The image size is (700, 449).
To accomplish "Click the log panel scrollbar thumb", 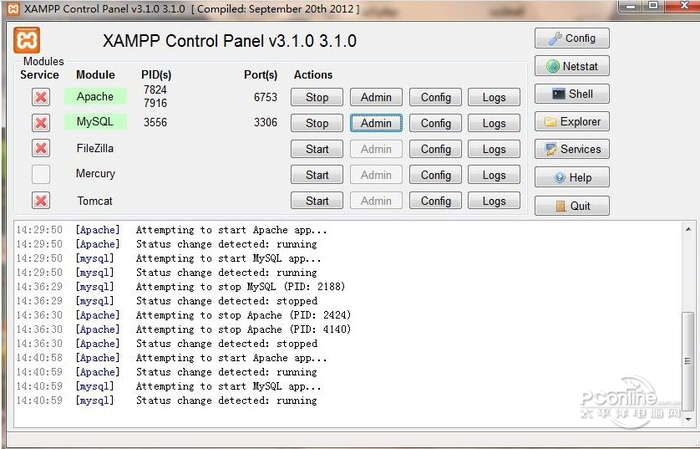I will click(688, 362).
